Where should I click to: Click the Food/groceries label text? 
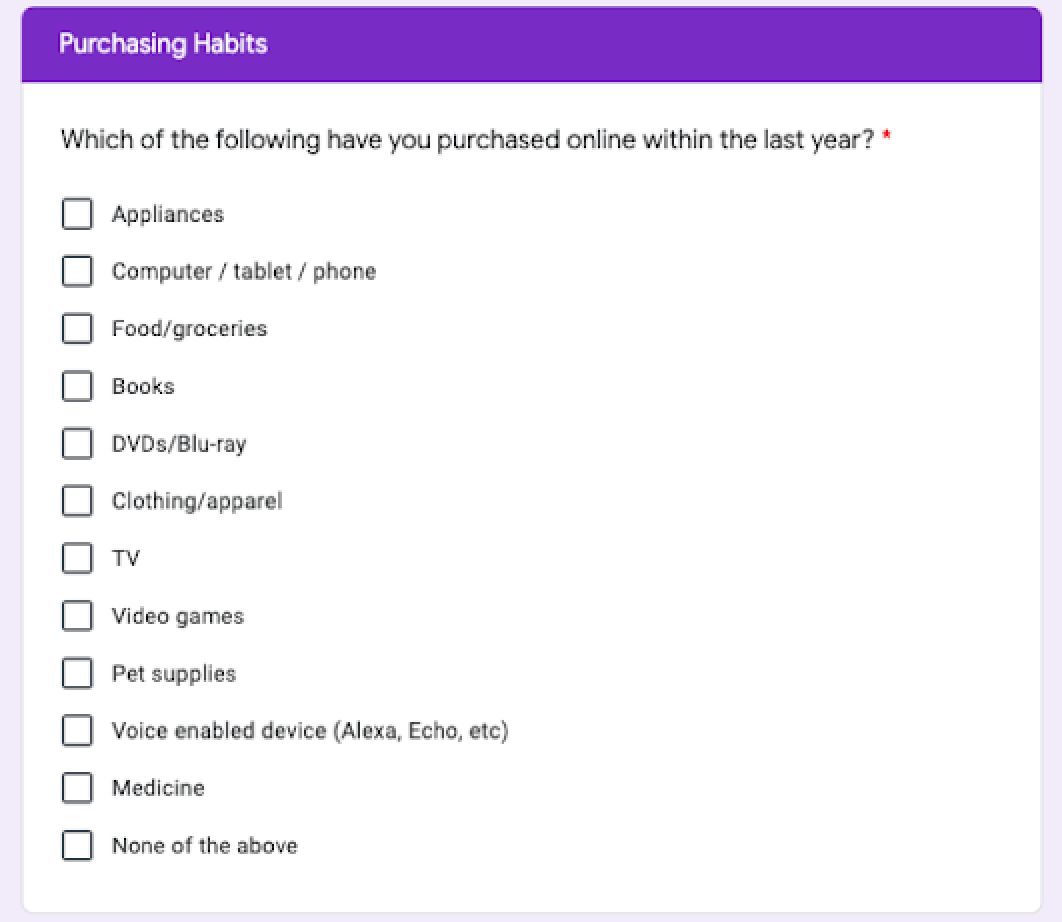point(190,329)
